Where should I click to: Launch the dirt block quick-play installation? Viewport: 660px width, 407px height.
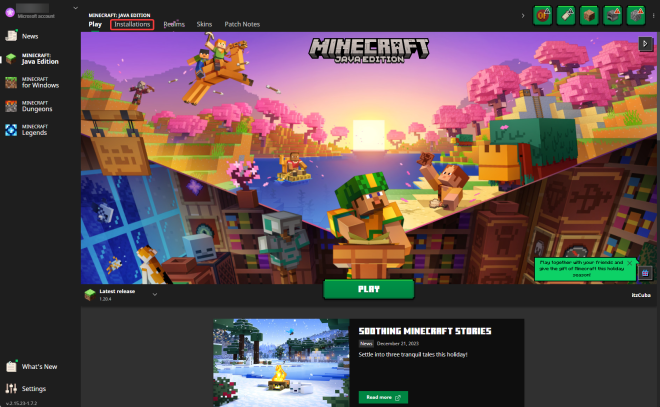point(589,16)
